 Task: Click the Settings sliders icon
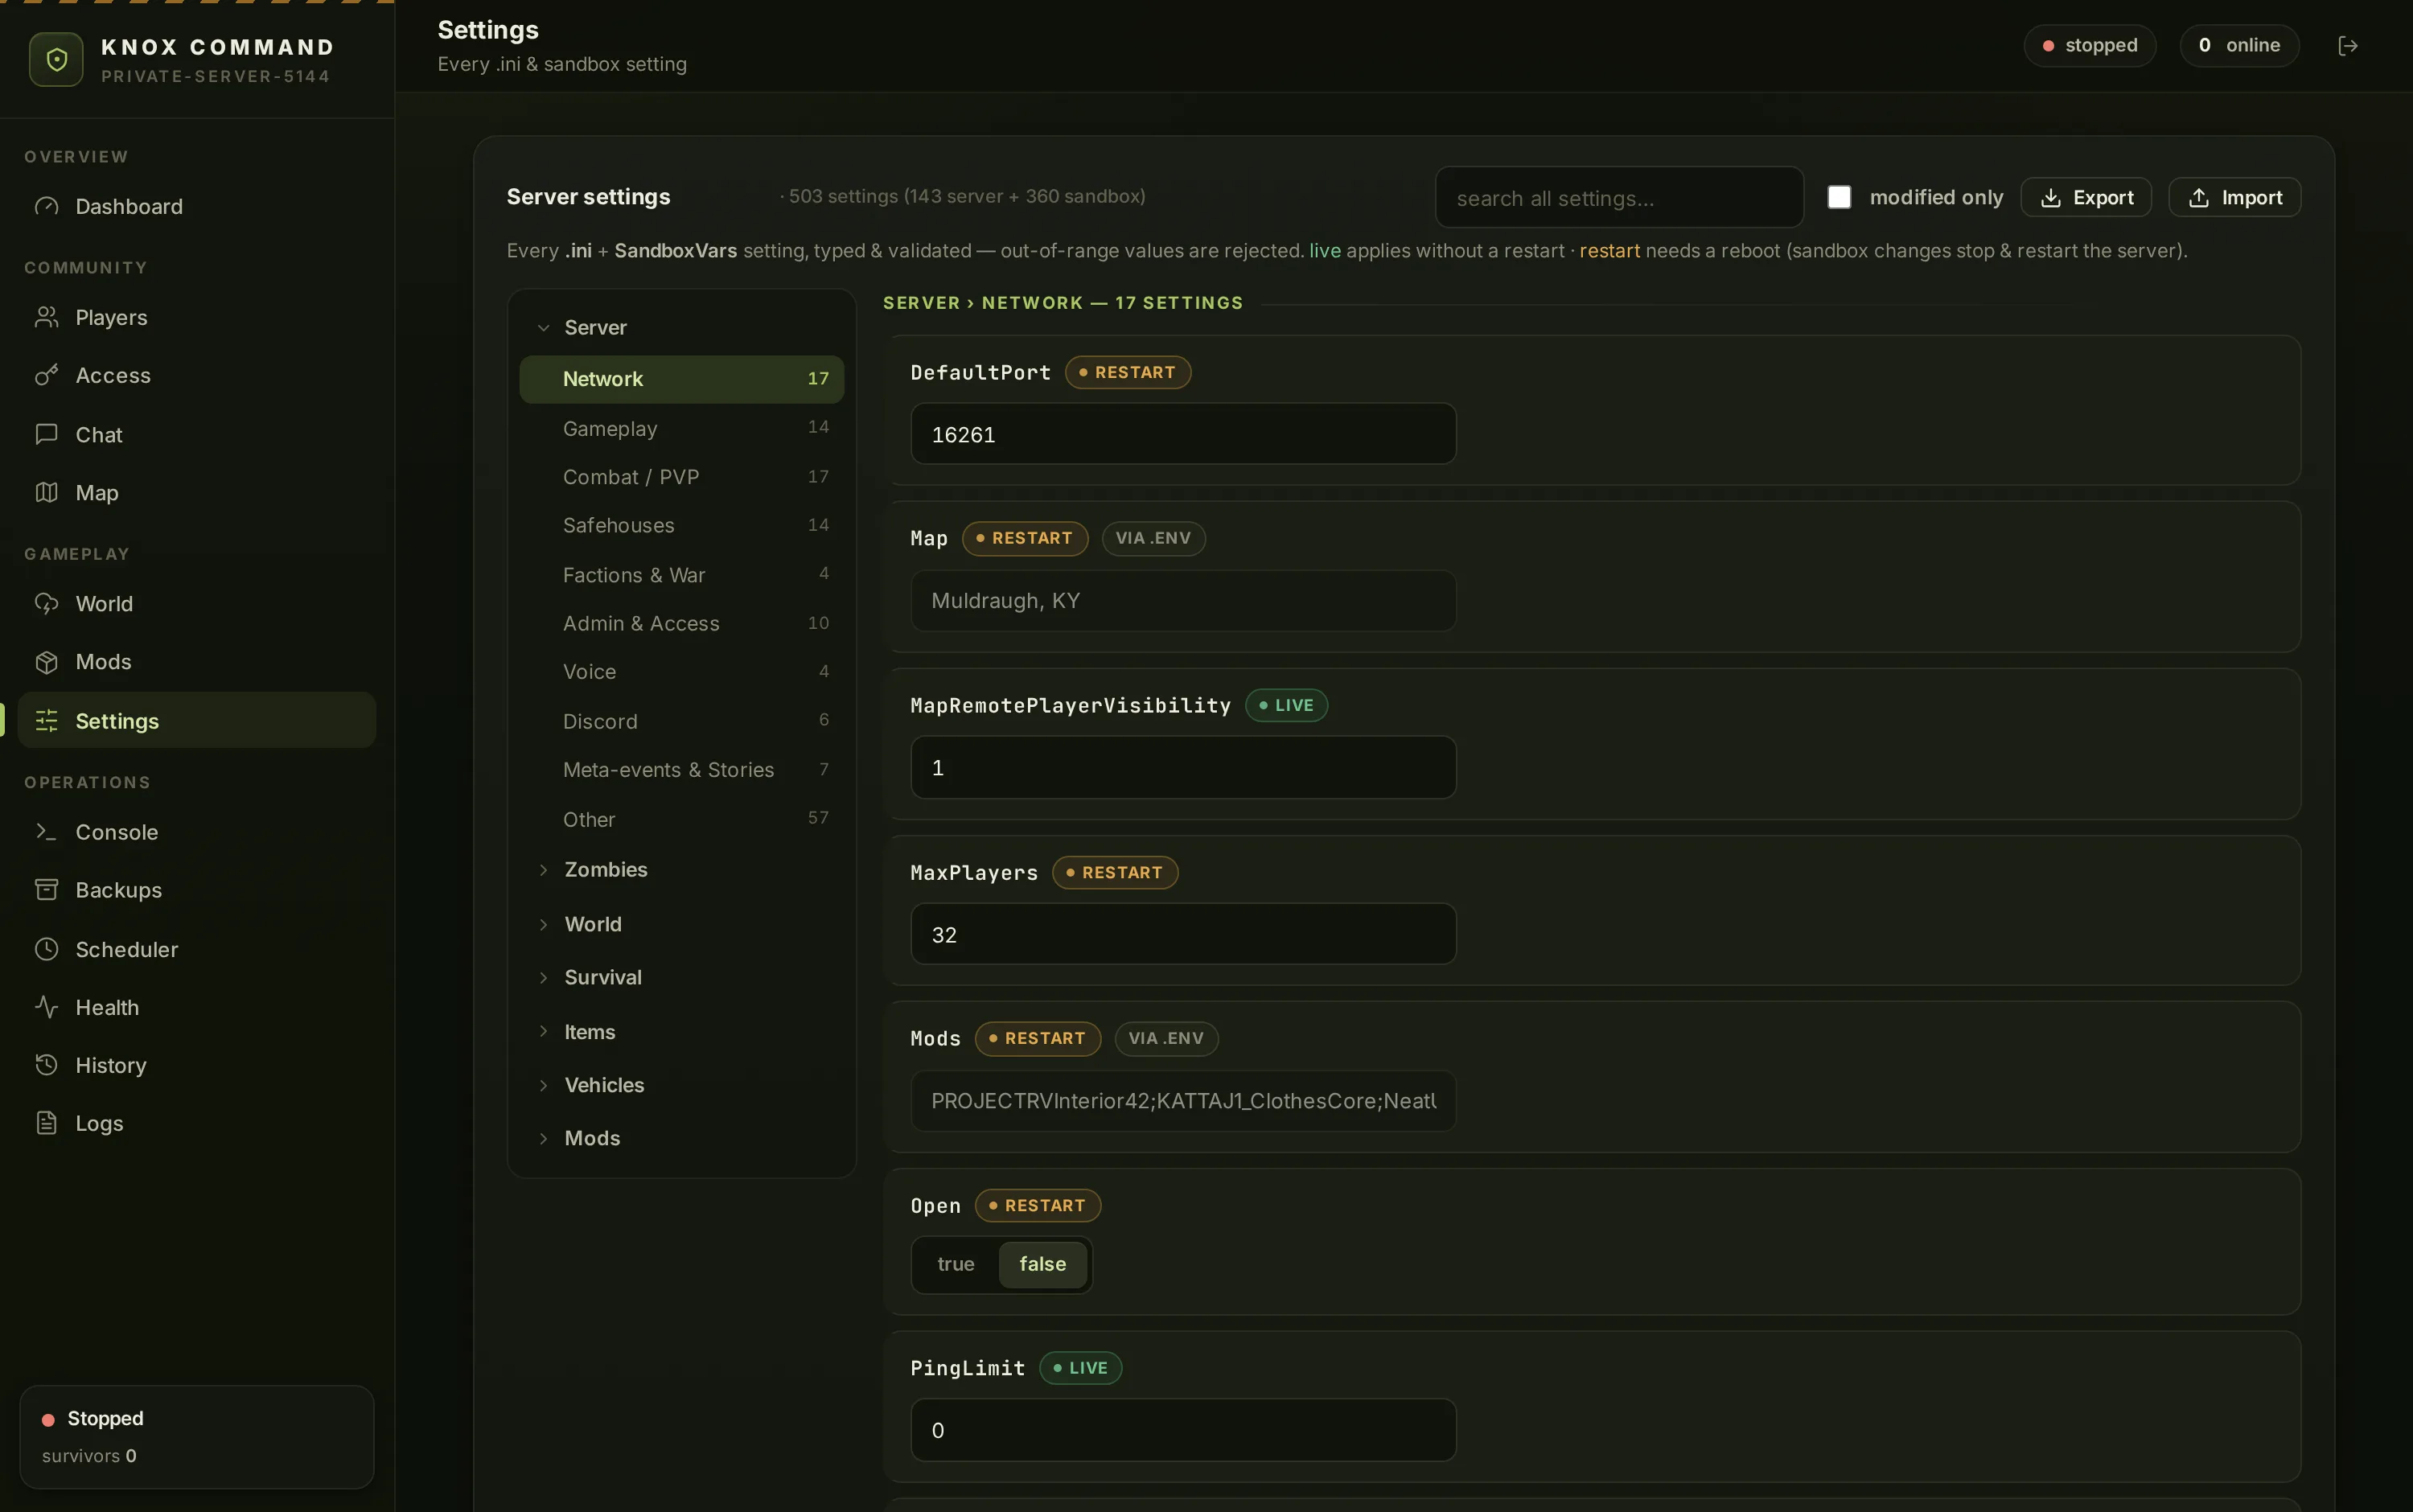47,720
